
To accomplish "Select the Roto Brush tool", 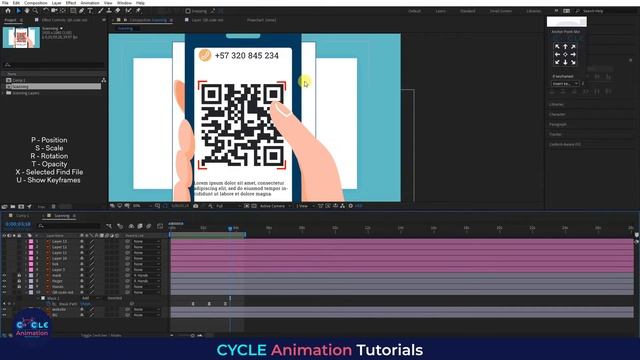I will click(x=128, y=11).
